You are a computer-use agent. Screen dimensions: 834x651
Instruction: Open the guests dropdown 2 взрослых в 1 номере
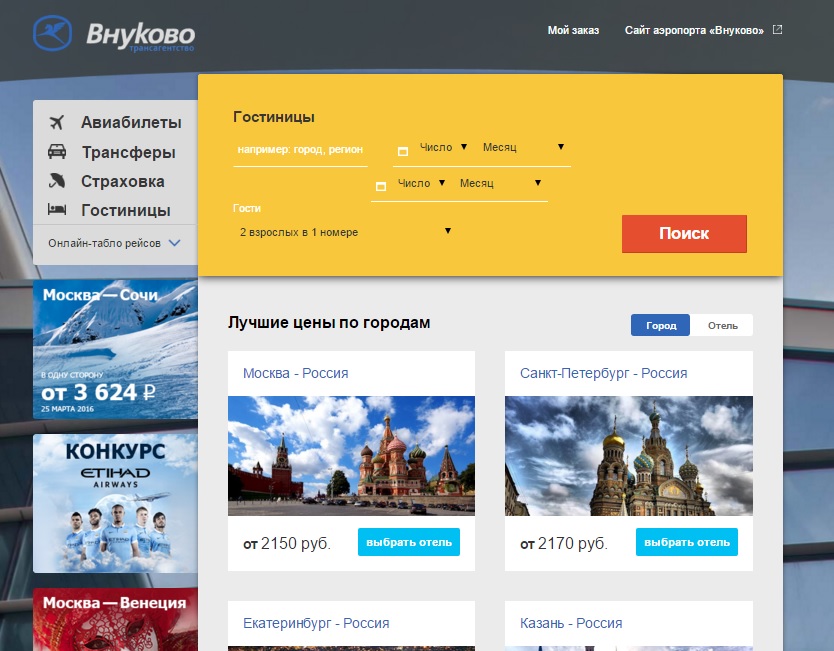345,232
